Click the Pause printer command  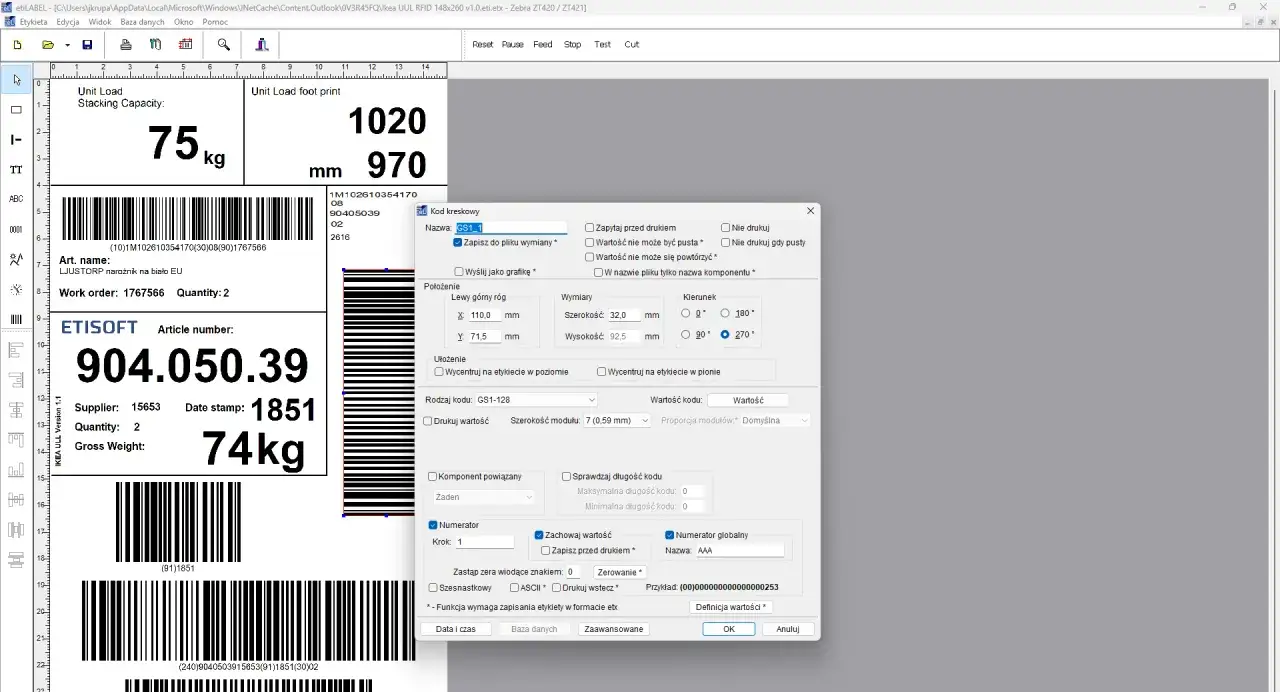click(x=513, y=45)
